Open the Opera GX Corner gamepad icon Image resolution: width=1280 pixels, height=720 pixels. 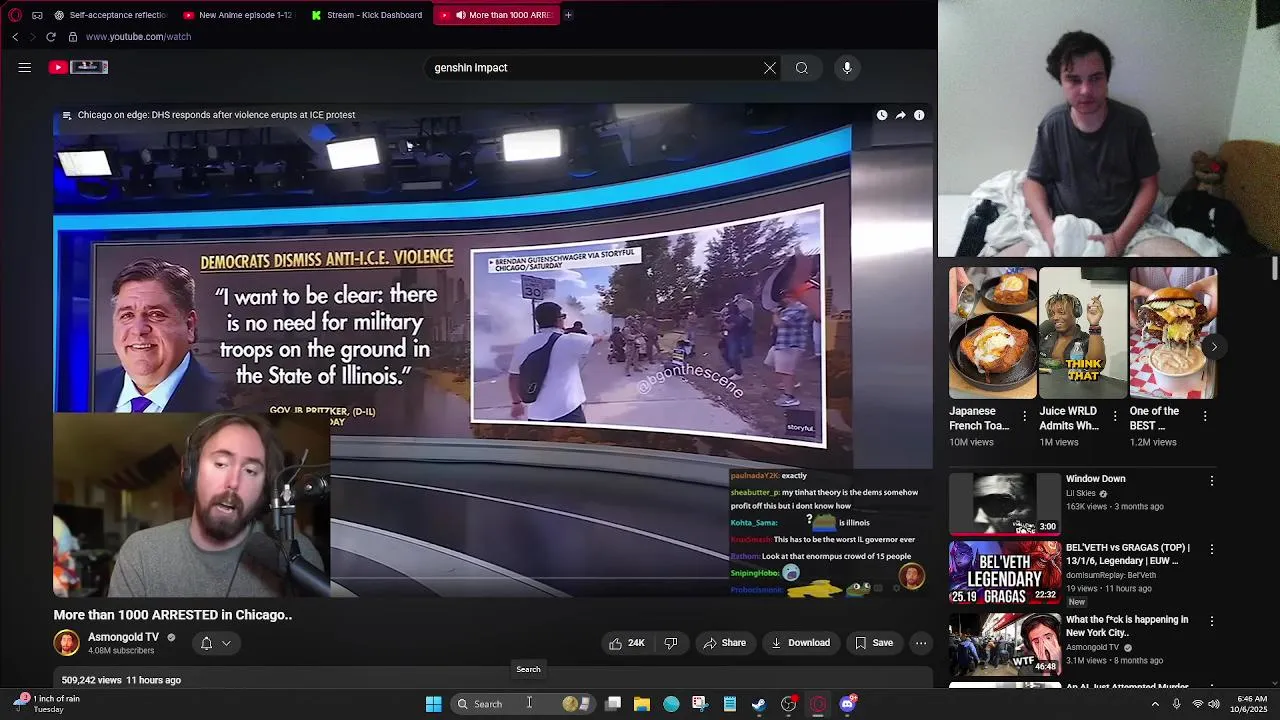37,15
